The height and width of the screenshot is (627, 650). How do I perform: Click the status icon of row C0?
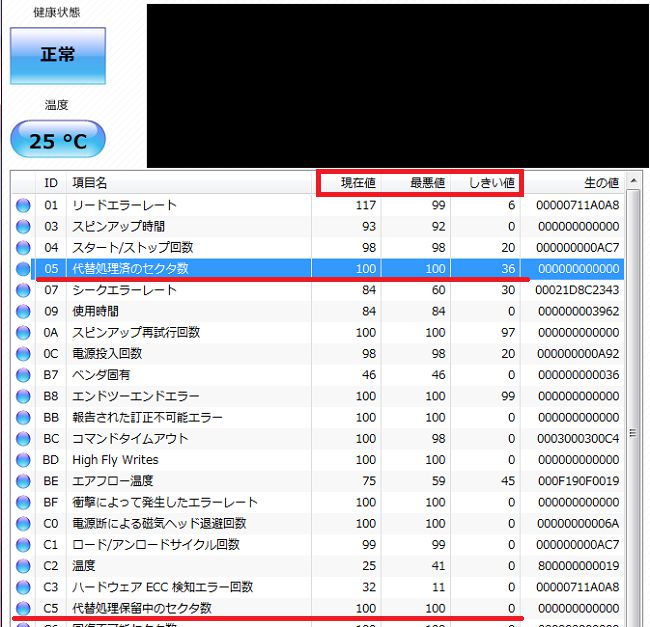[x=23, y=523]
